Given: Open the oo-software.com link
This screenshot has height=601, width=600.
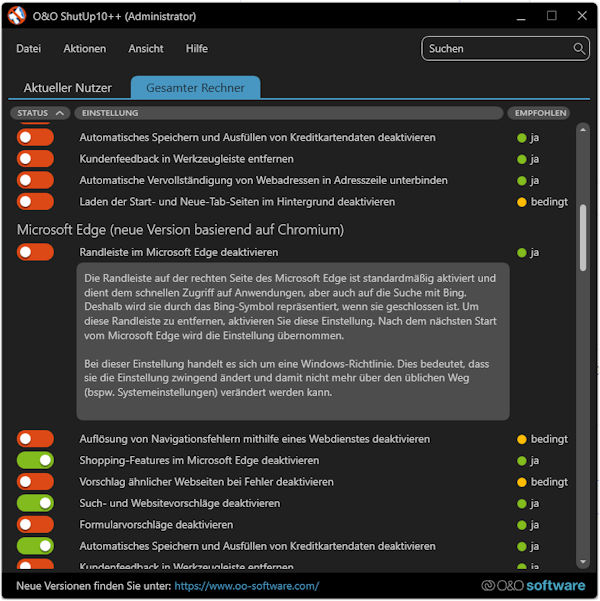Looking at the screenshot, I should pos(247,586).
